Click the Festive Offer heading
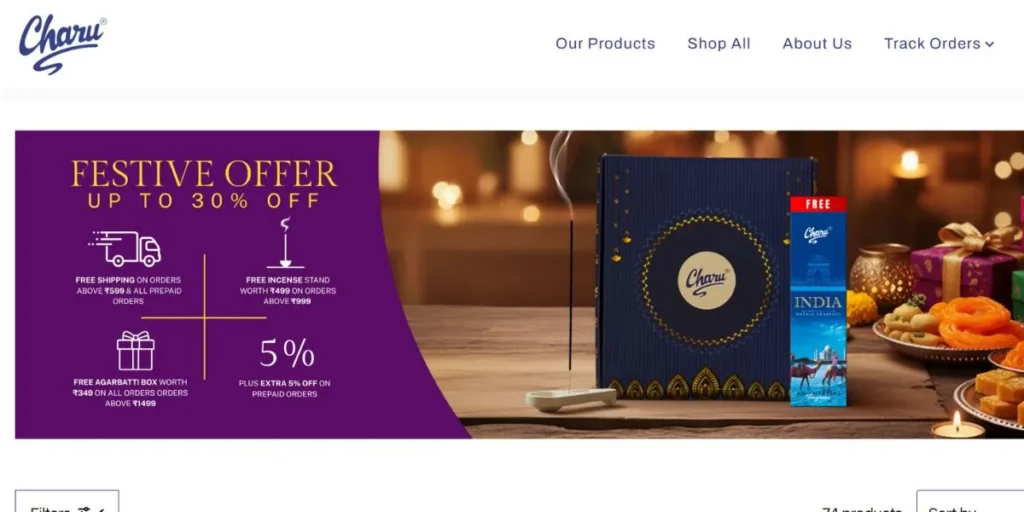Screen dimensions: 1024x512 tap(204, 174)
